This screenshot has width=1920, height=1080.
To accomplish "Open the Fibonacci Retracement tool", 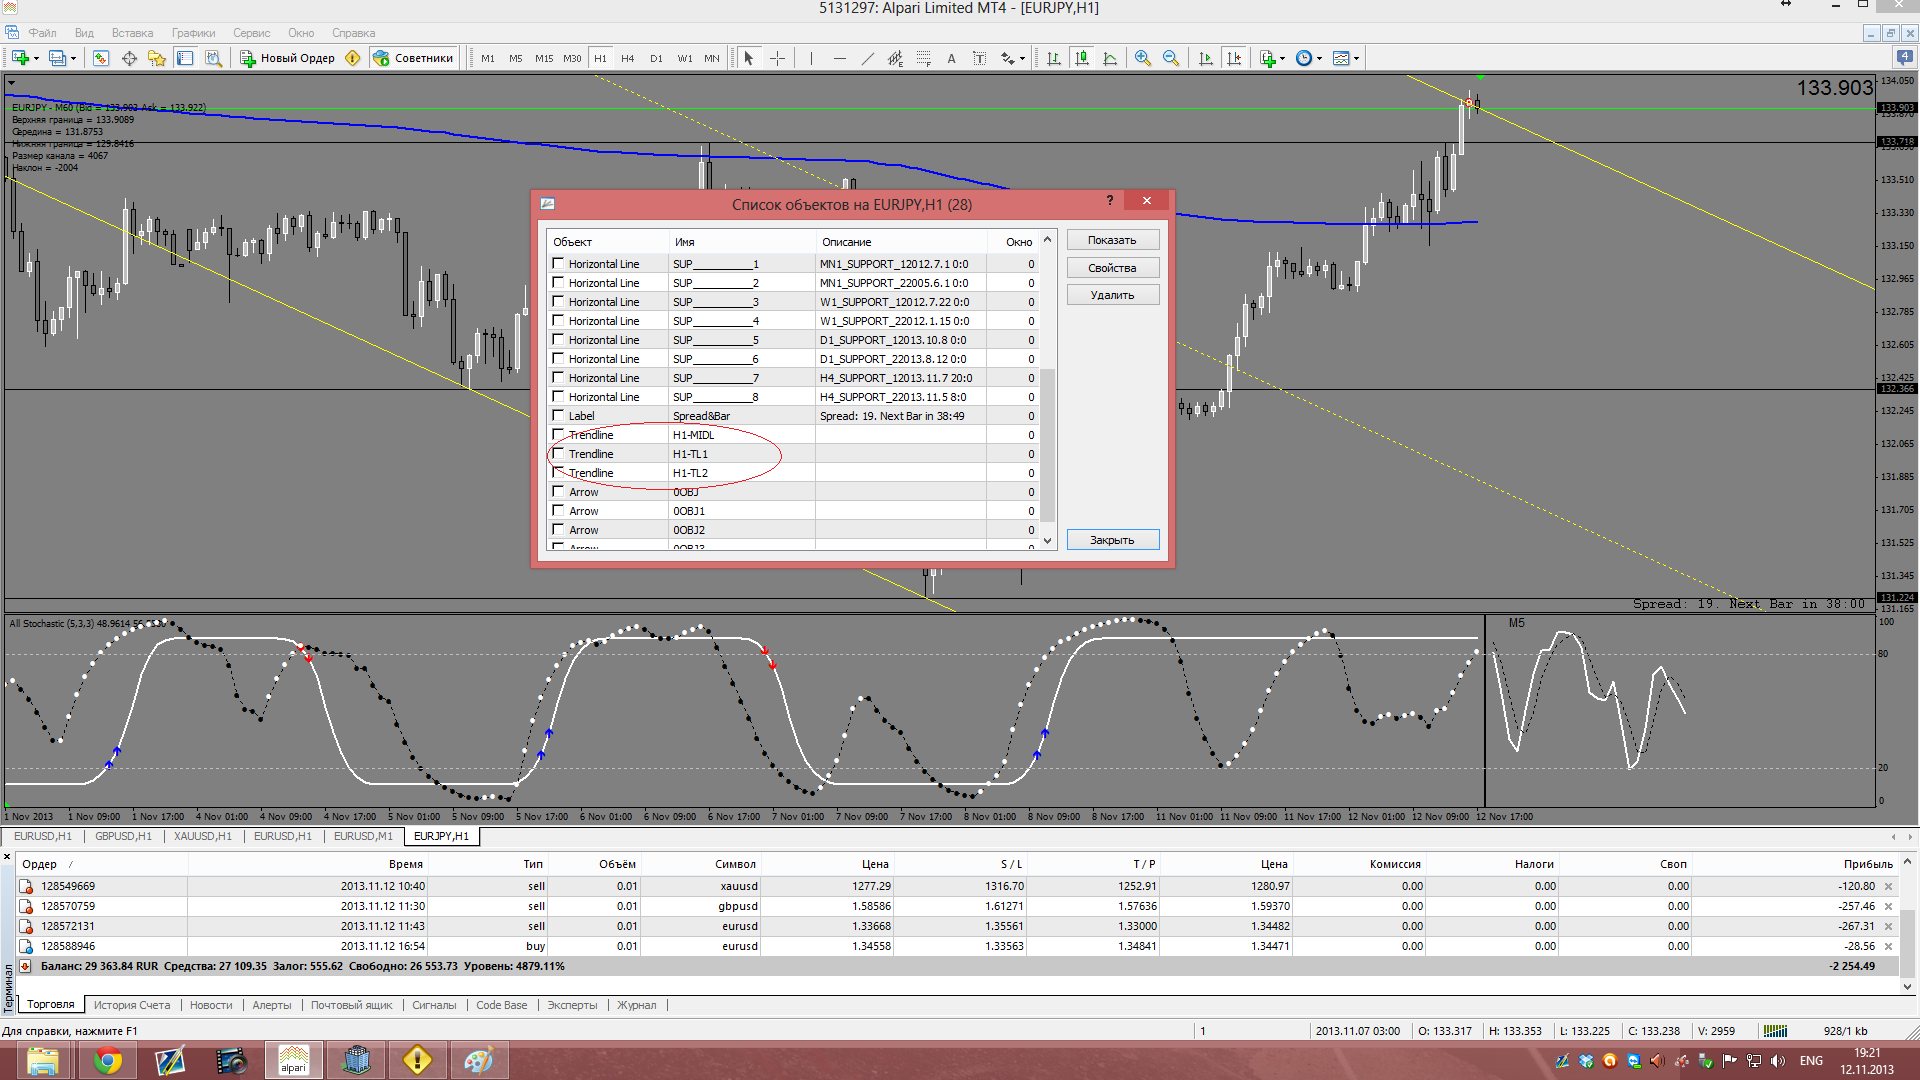I will [x=923, y=58].
